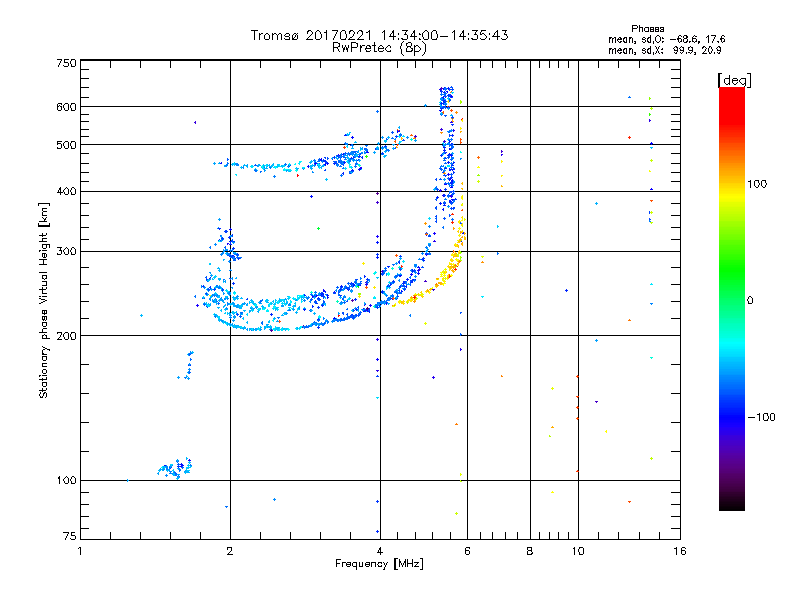Click the frequency axis tick label '8'
The image size is (800, 600).
530,551
